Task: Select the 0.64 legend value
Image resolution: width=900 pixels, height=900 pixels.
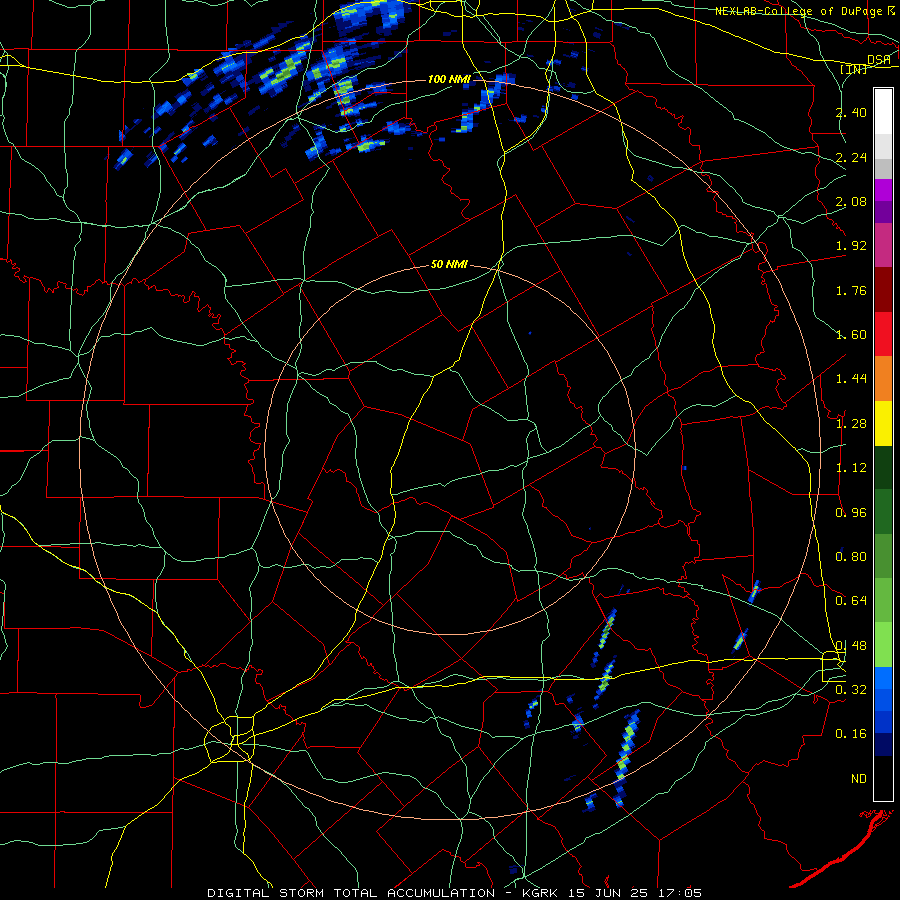Action: coord(851,601)
